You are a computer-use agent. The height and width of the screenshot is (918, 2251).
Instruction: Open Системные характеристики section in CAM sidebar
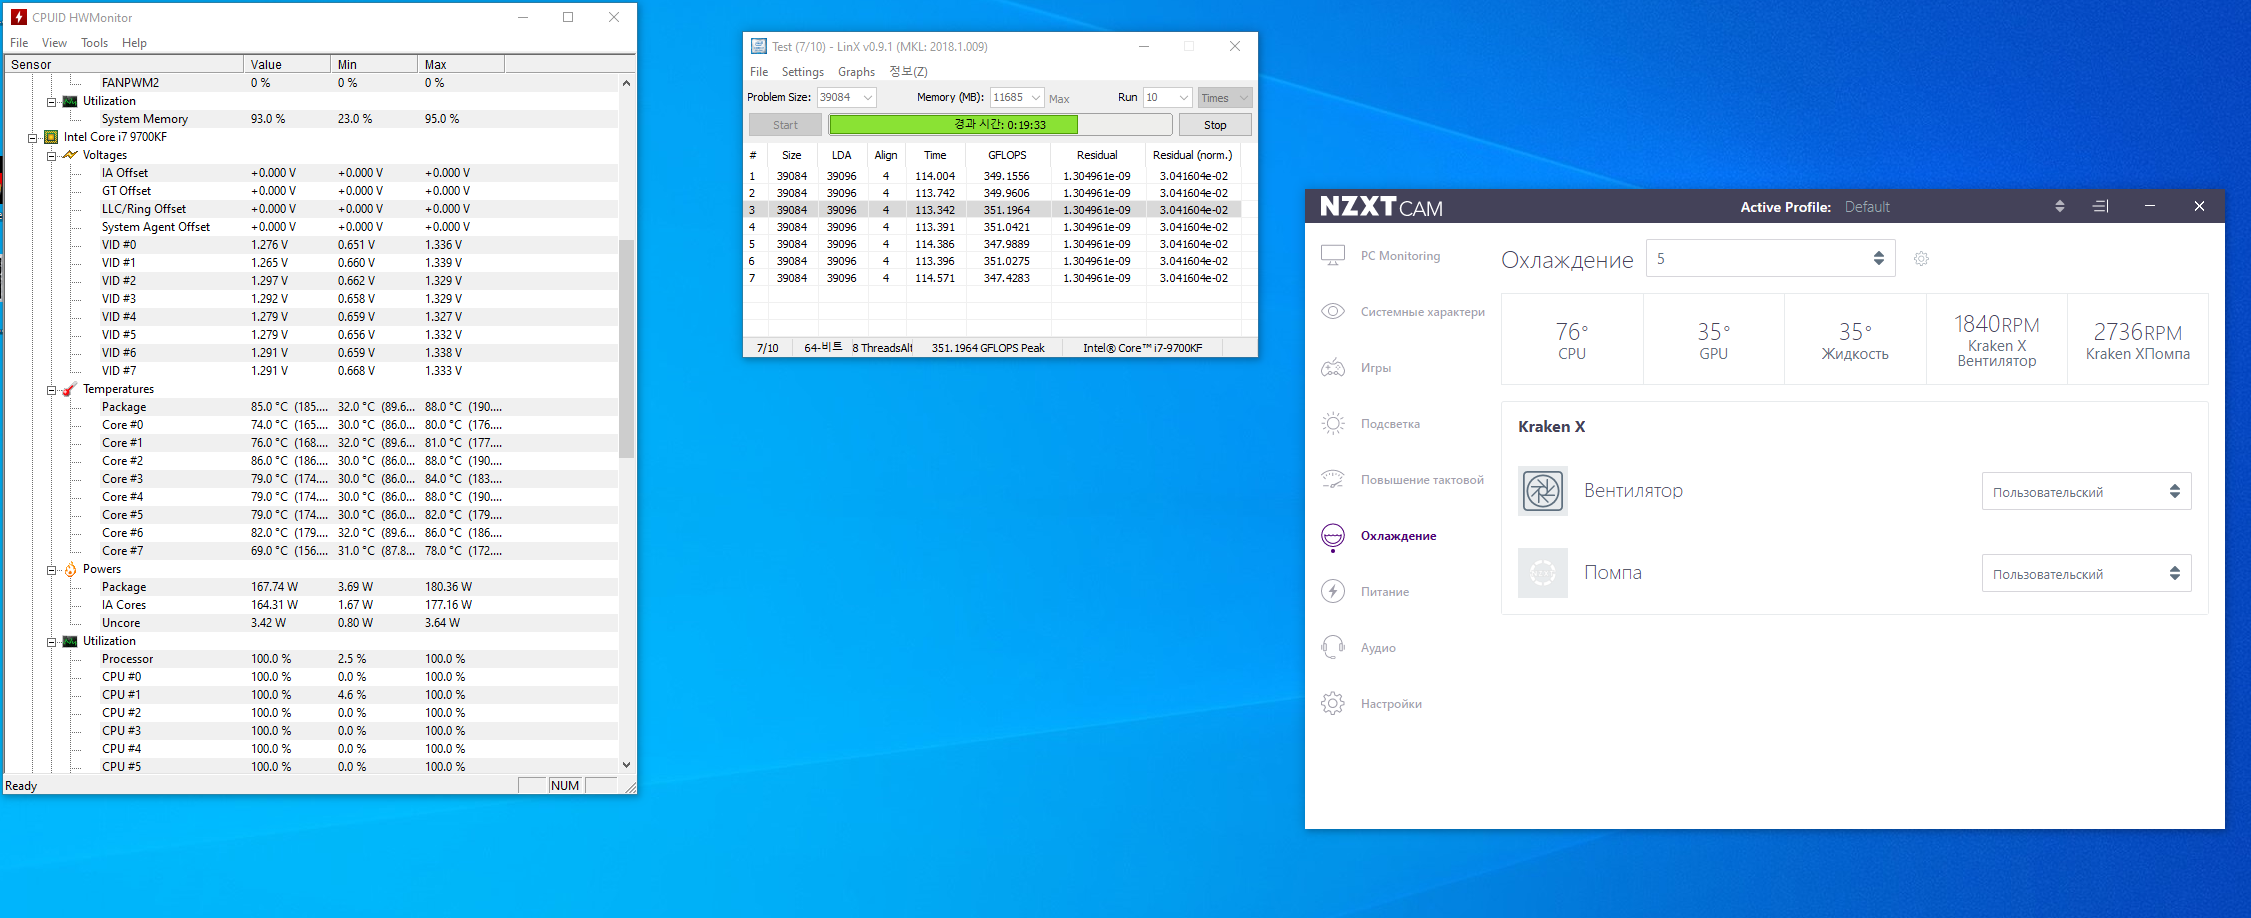click(1422, 312)
